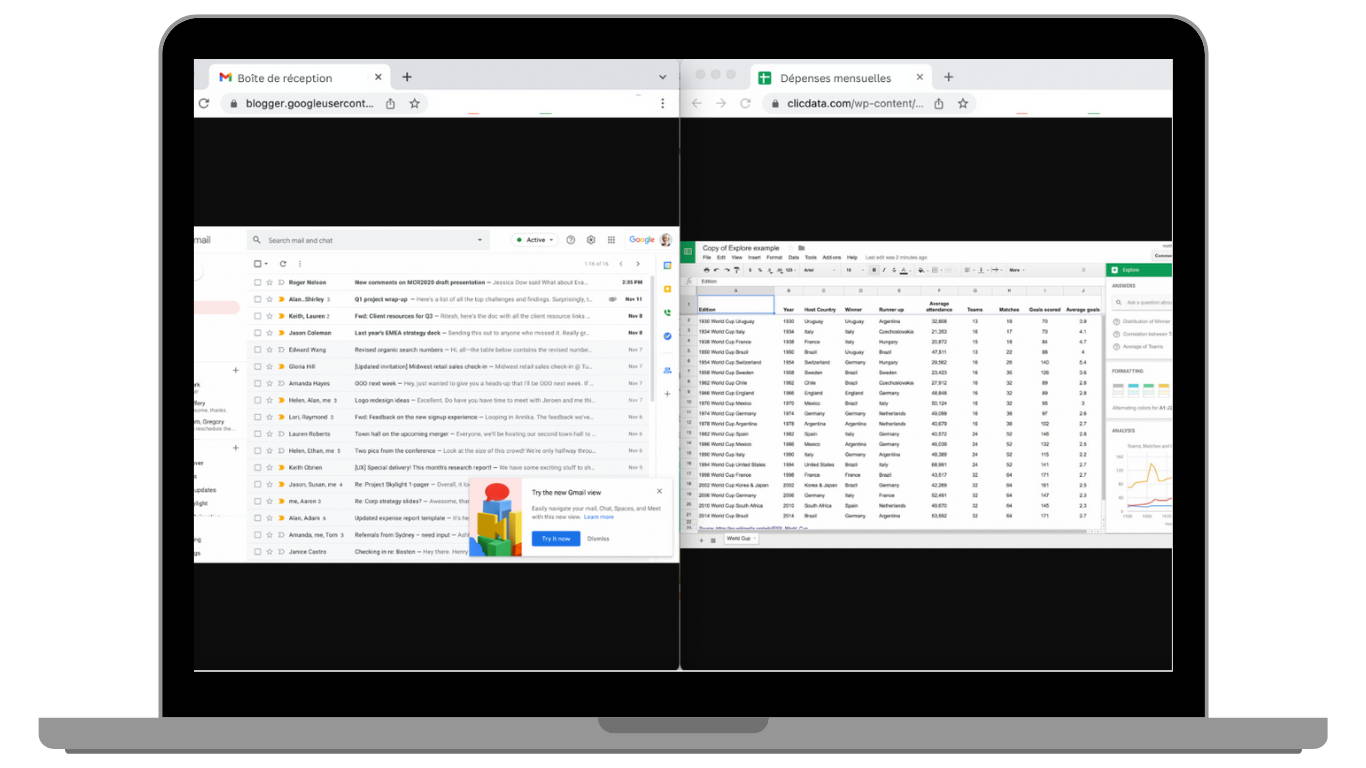
Task: Open the select-all checkbox dropdown arrow
Action: [x=266, y=264]
